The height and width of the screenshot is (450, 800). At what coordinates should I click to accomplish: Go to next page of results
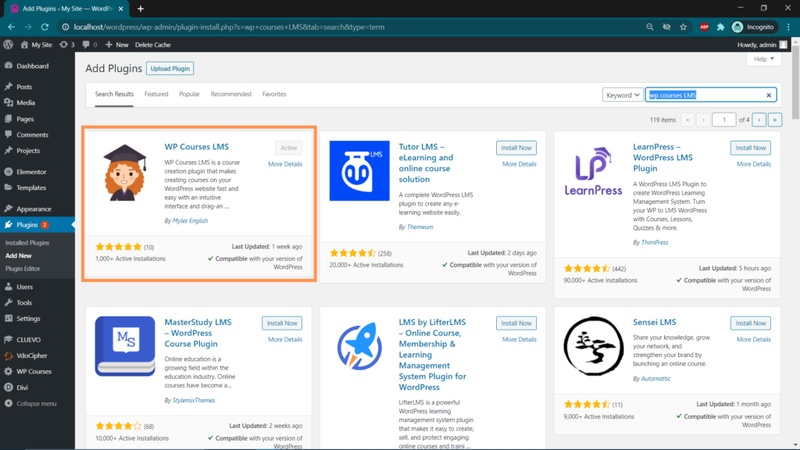tap(759, 120)
